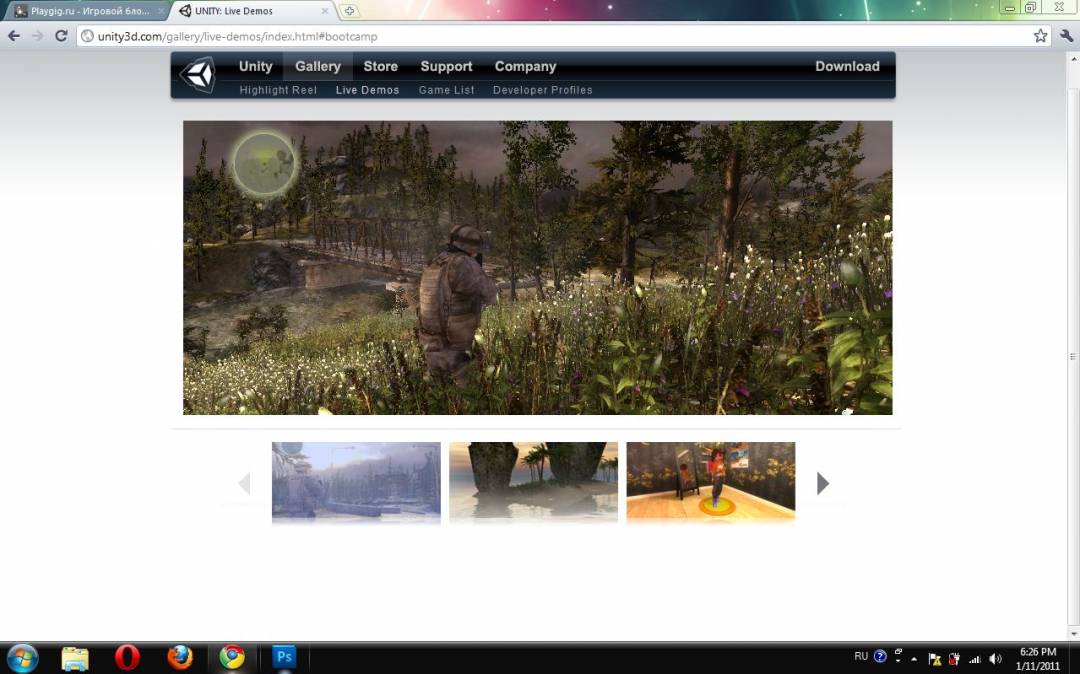Select the character room demo thumbnail
1080x674 pixels.
pos(711,481)
